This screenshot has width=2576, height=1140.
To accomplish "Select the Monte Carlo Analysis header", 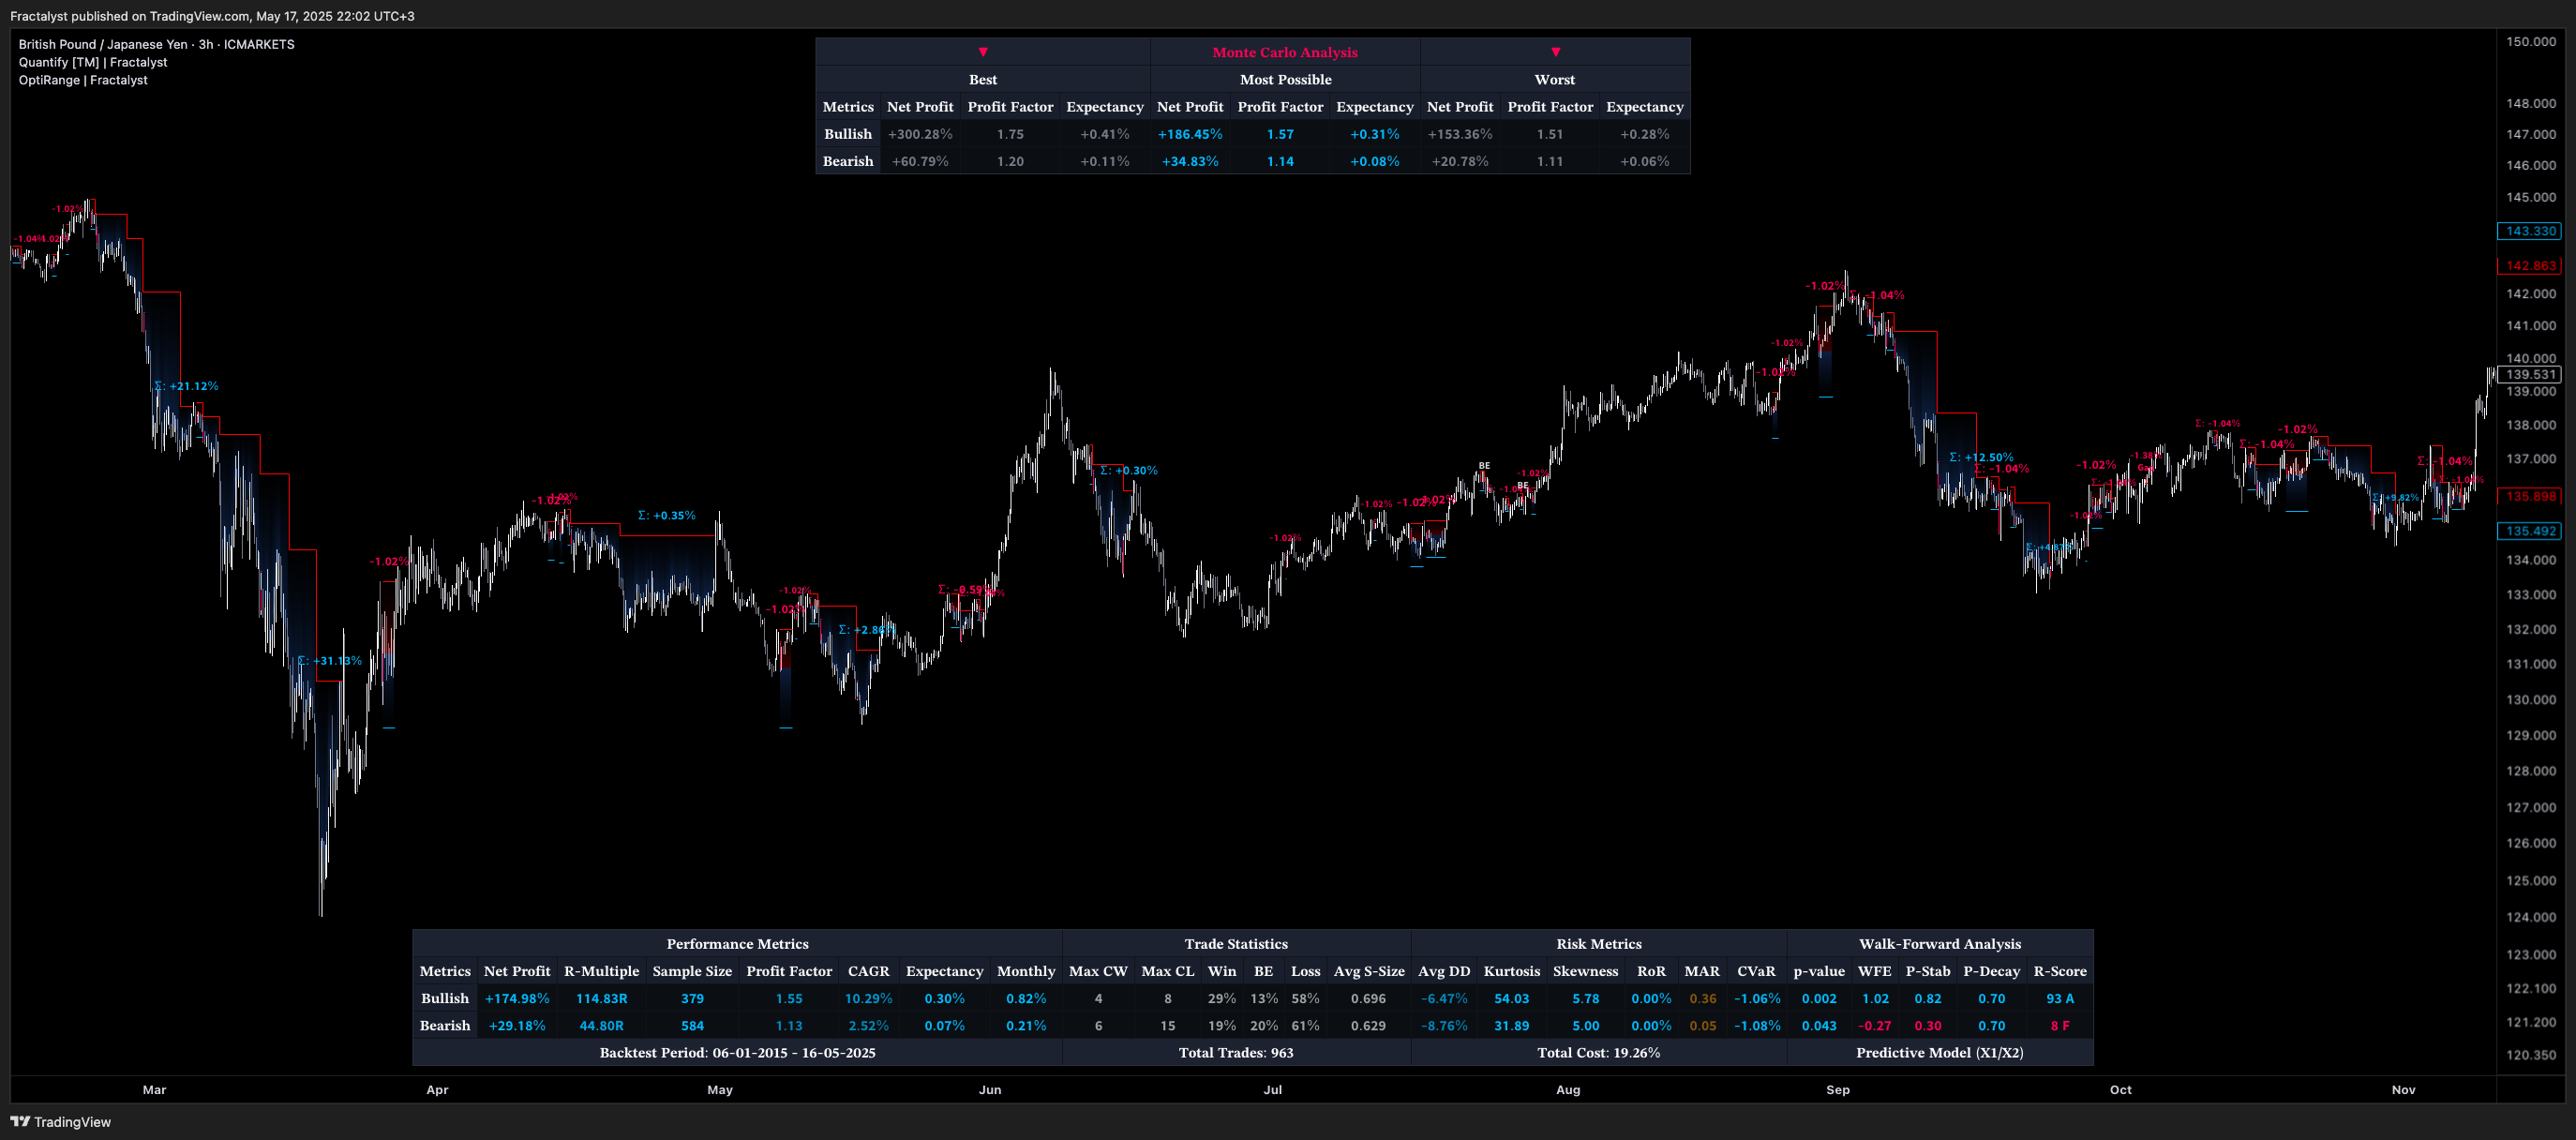I will pos(1285,52).
